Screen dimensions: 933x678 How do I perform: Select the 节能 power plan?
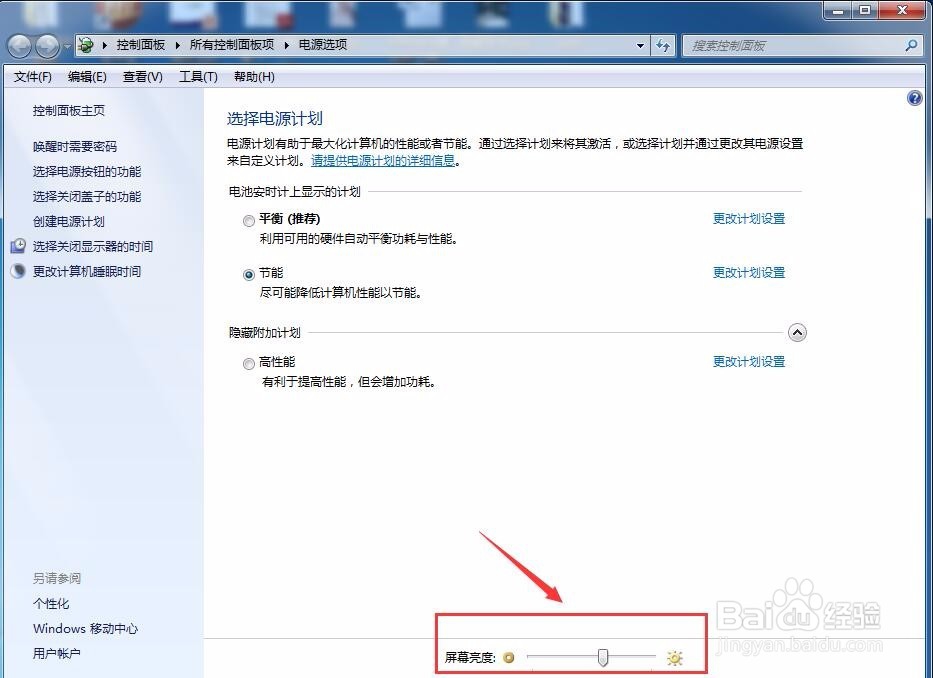248,274
